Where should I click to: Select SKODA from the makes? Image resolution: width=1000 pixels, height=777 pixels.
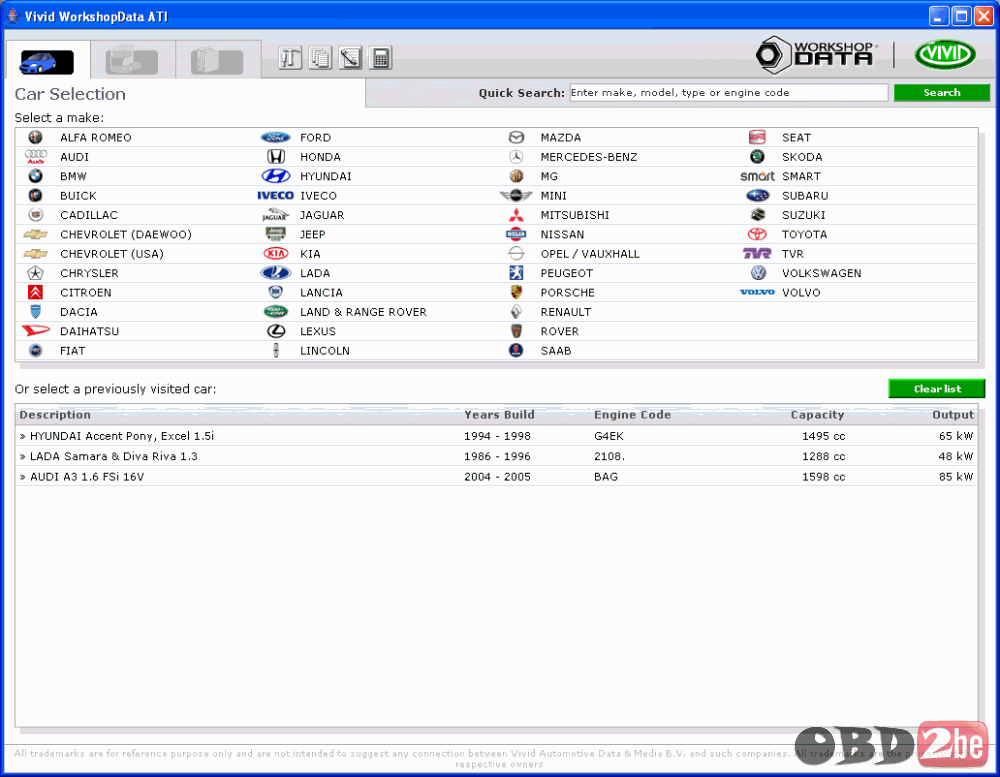coord(802,157)
